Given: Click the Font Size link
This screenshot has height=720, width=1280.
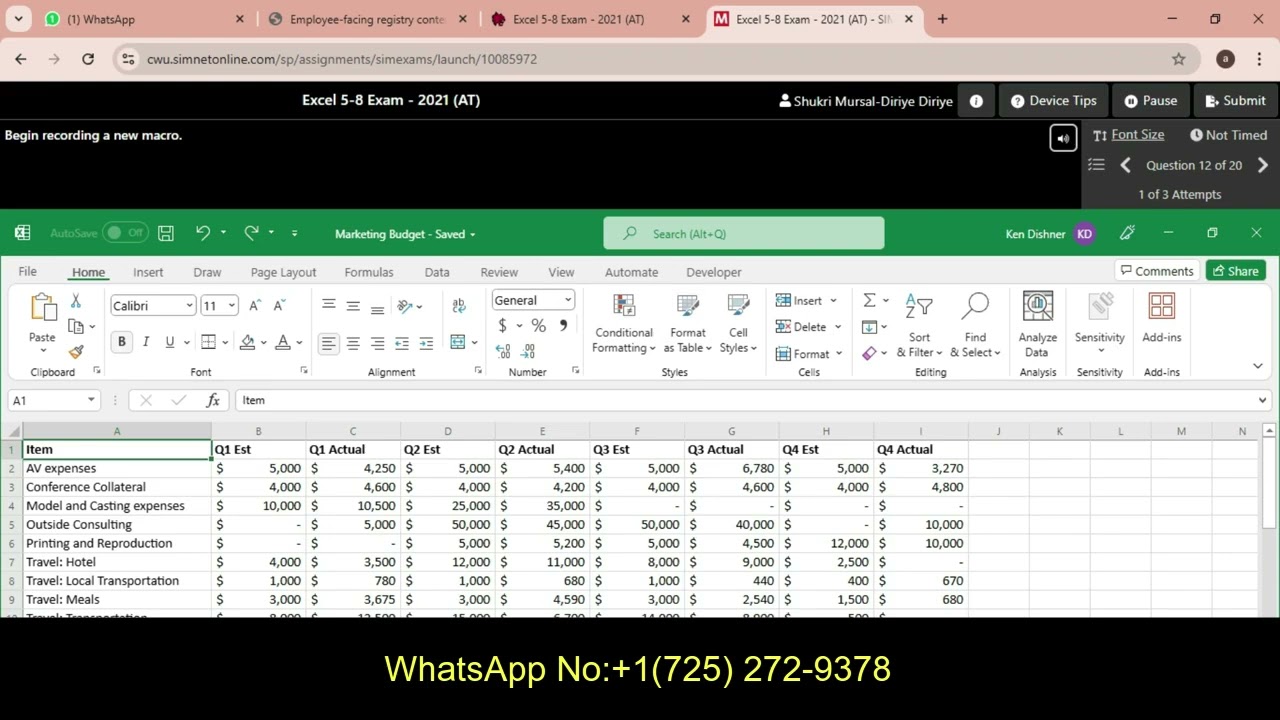Looking at the screenshot, I should tap(1137, 135).
